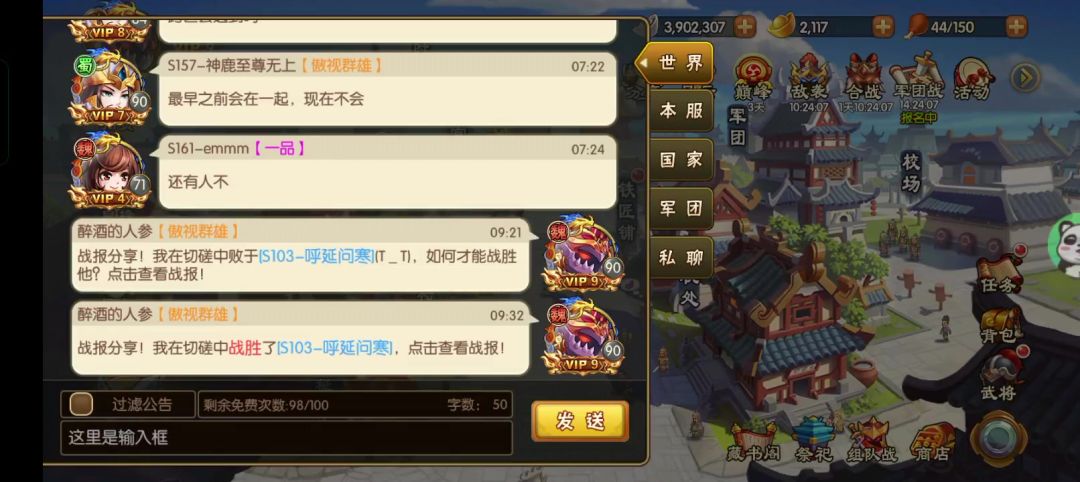Open the 活动 events drum icon

point(973,78)
